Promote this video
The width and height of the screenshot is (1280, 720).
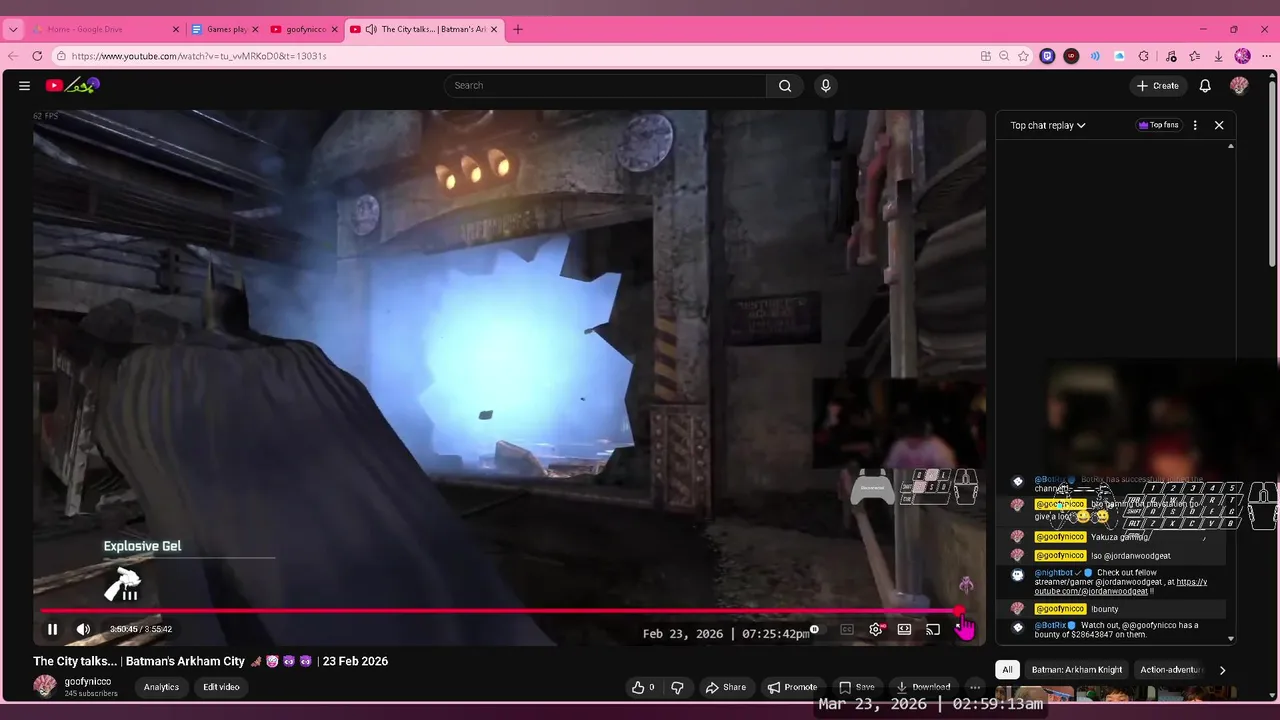[x=792, y=687]
